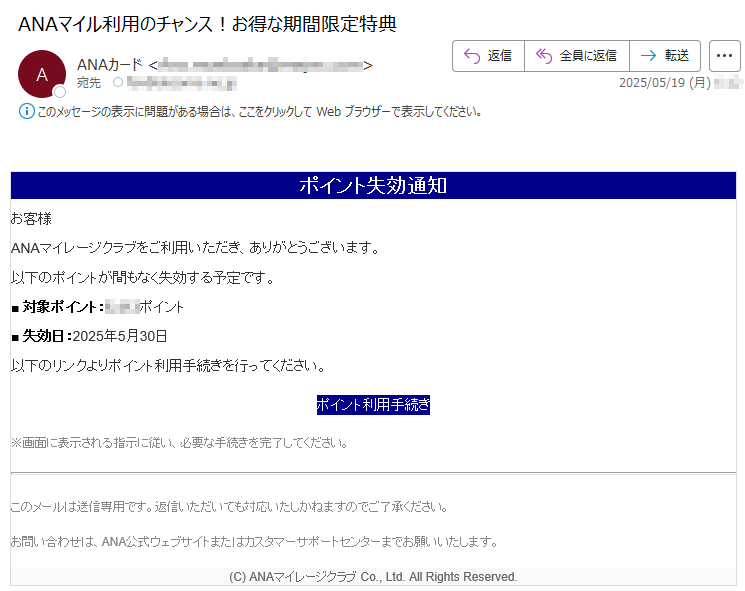
Task: Click the (C) ANAマイレージクラブ copyright footer
Action: click(373, 577)
